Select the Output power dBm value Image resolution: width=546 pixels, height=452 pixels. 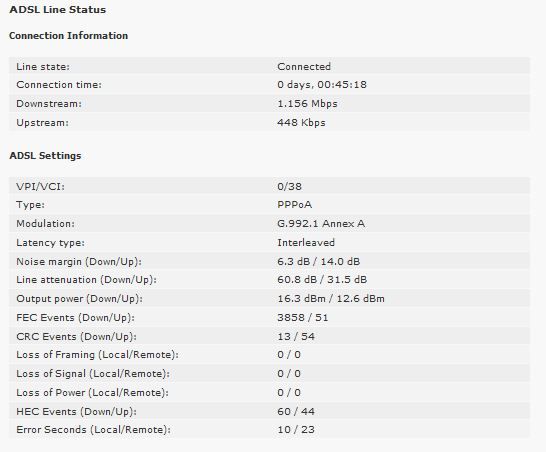(331, 299)
